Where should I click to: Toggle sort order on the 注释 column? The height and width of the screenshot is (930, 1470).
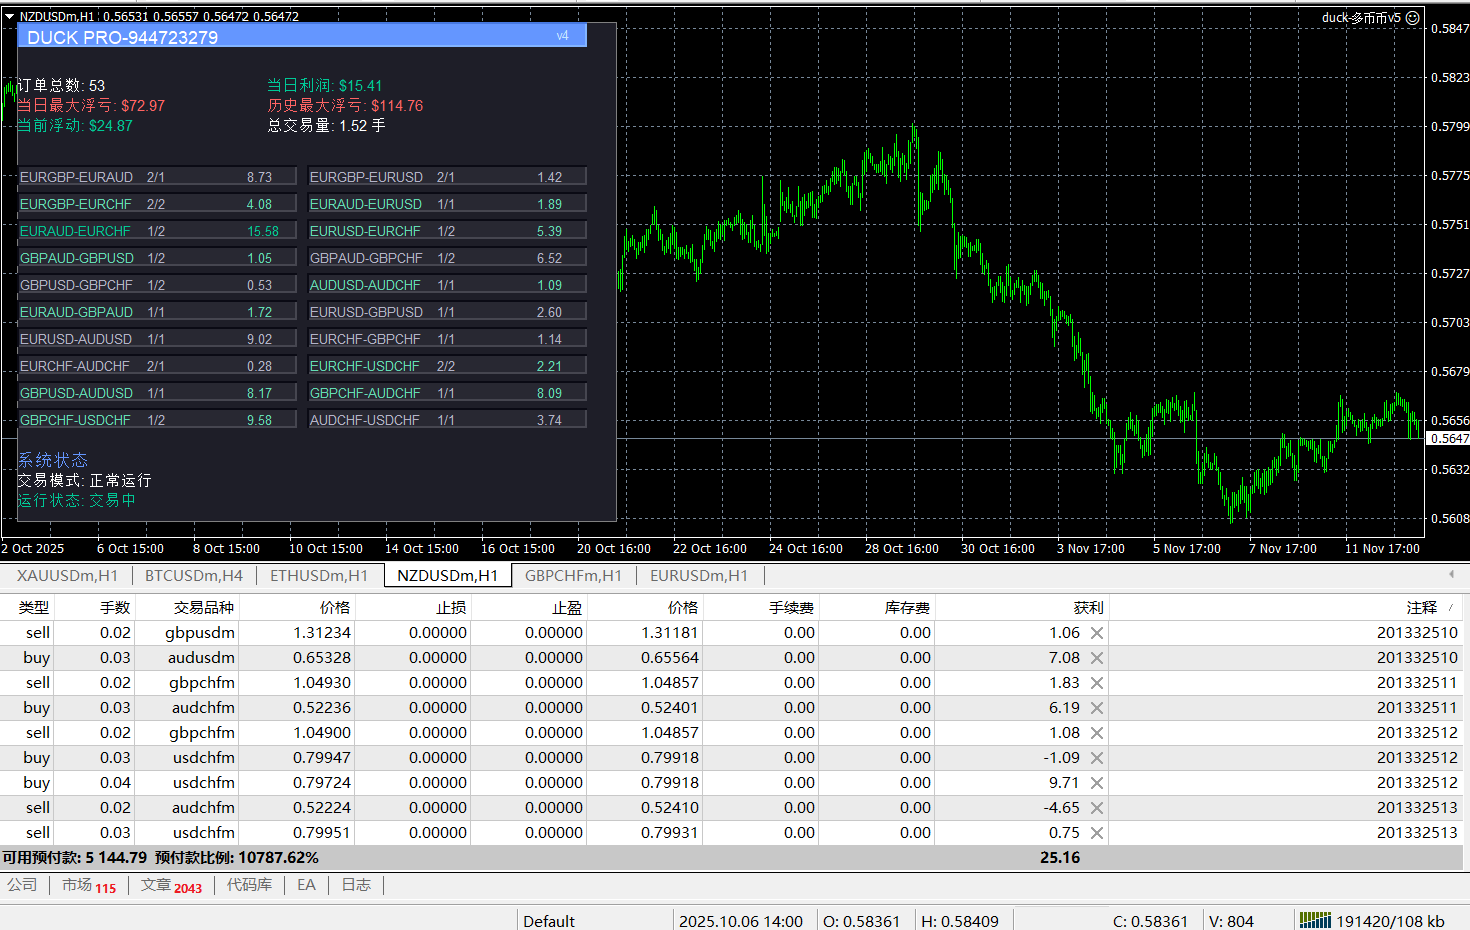click(1421, 607)
